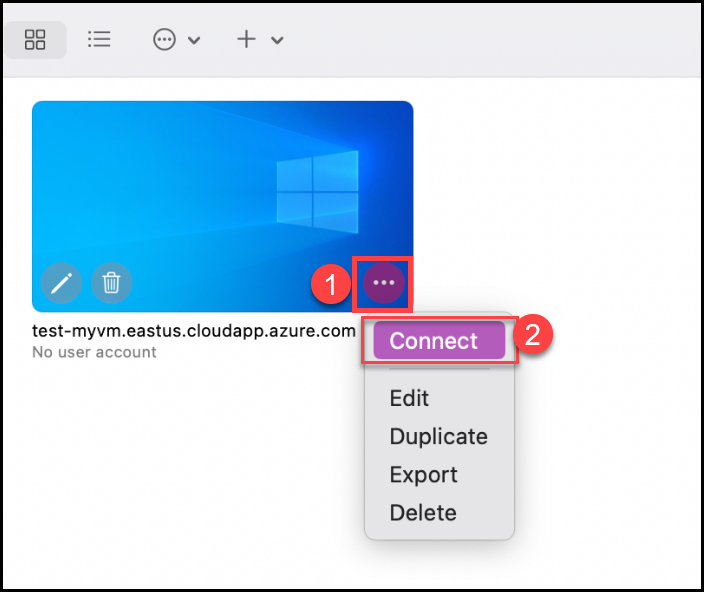
Task: Select Connect in the context menu
Action: point(439,340)
